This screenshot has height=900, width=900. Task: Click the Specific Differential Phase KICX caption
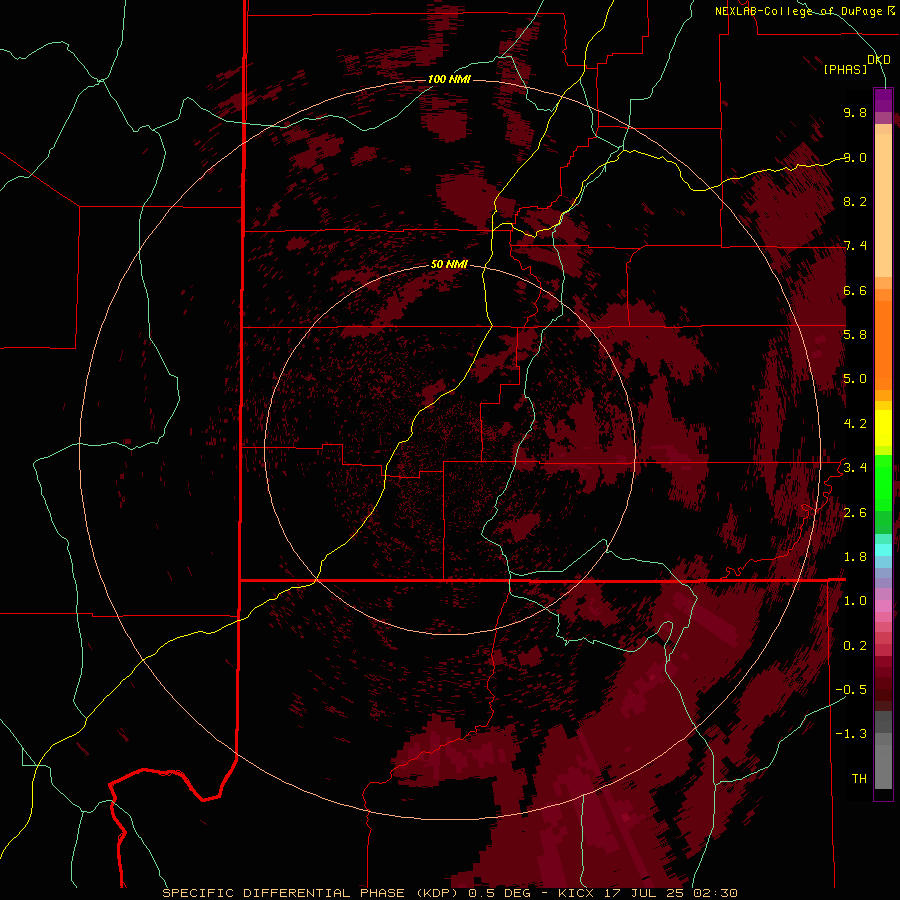coord(450,893)
